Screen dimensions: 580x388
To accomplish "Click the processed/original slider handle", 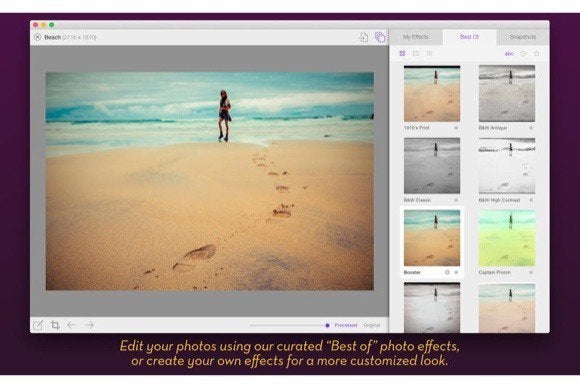I will click(327, 325).
